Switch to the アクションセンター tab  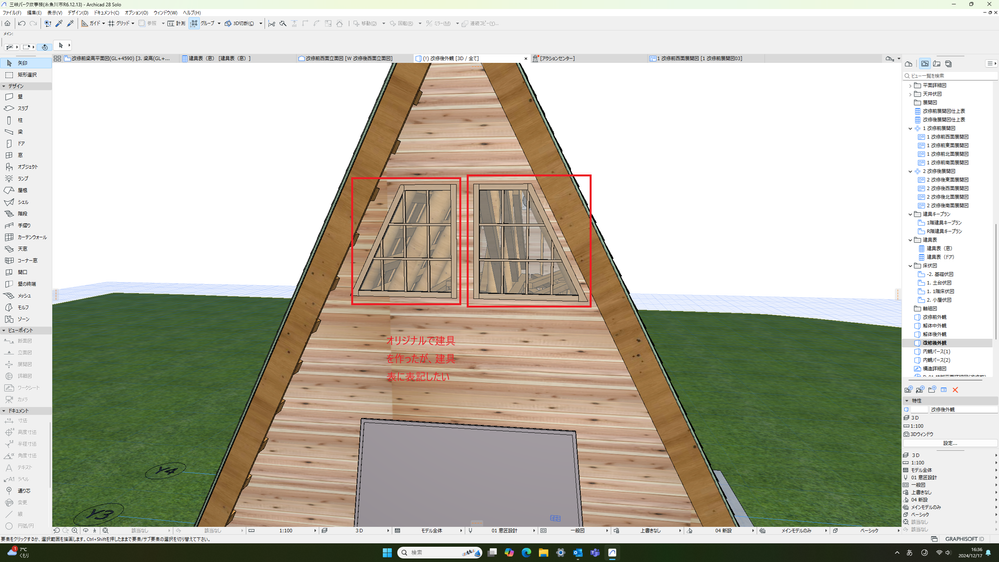click(588, 58)
